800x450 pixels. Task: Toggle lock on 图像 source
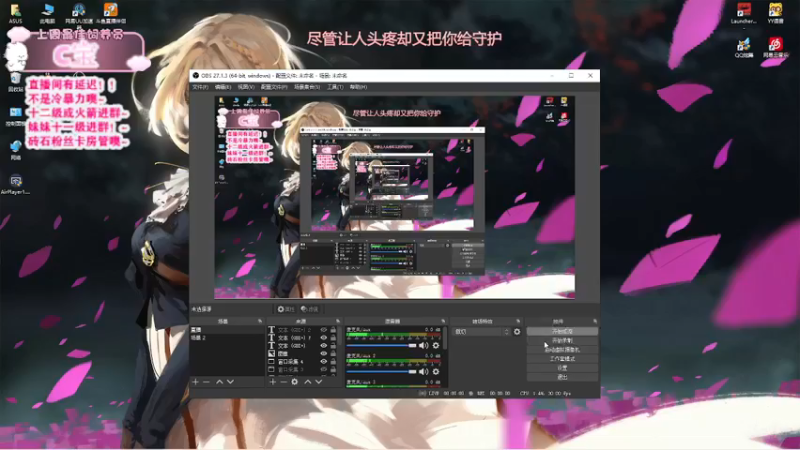[333, 354]
